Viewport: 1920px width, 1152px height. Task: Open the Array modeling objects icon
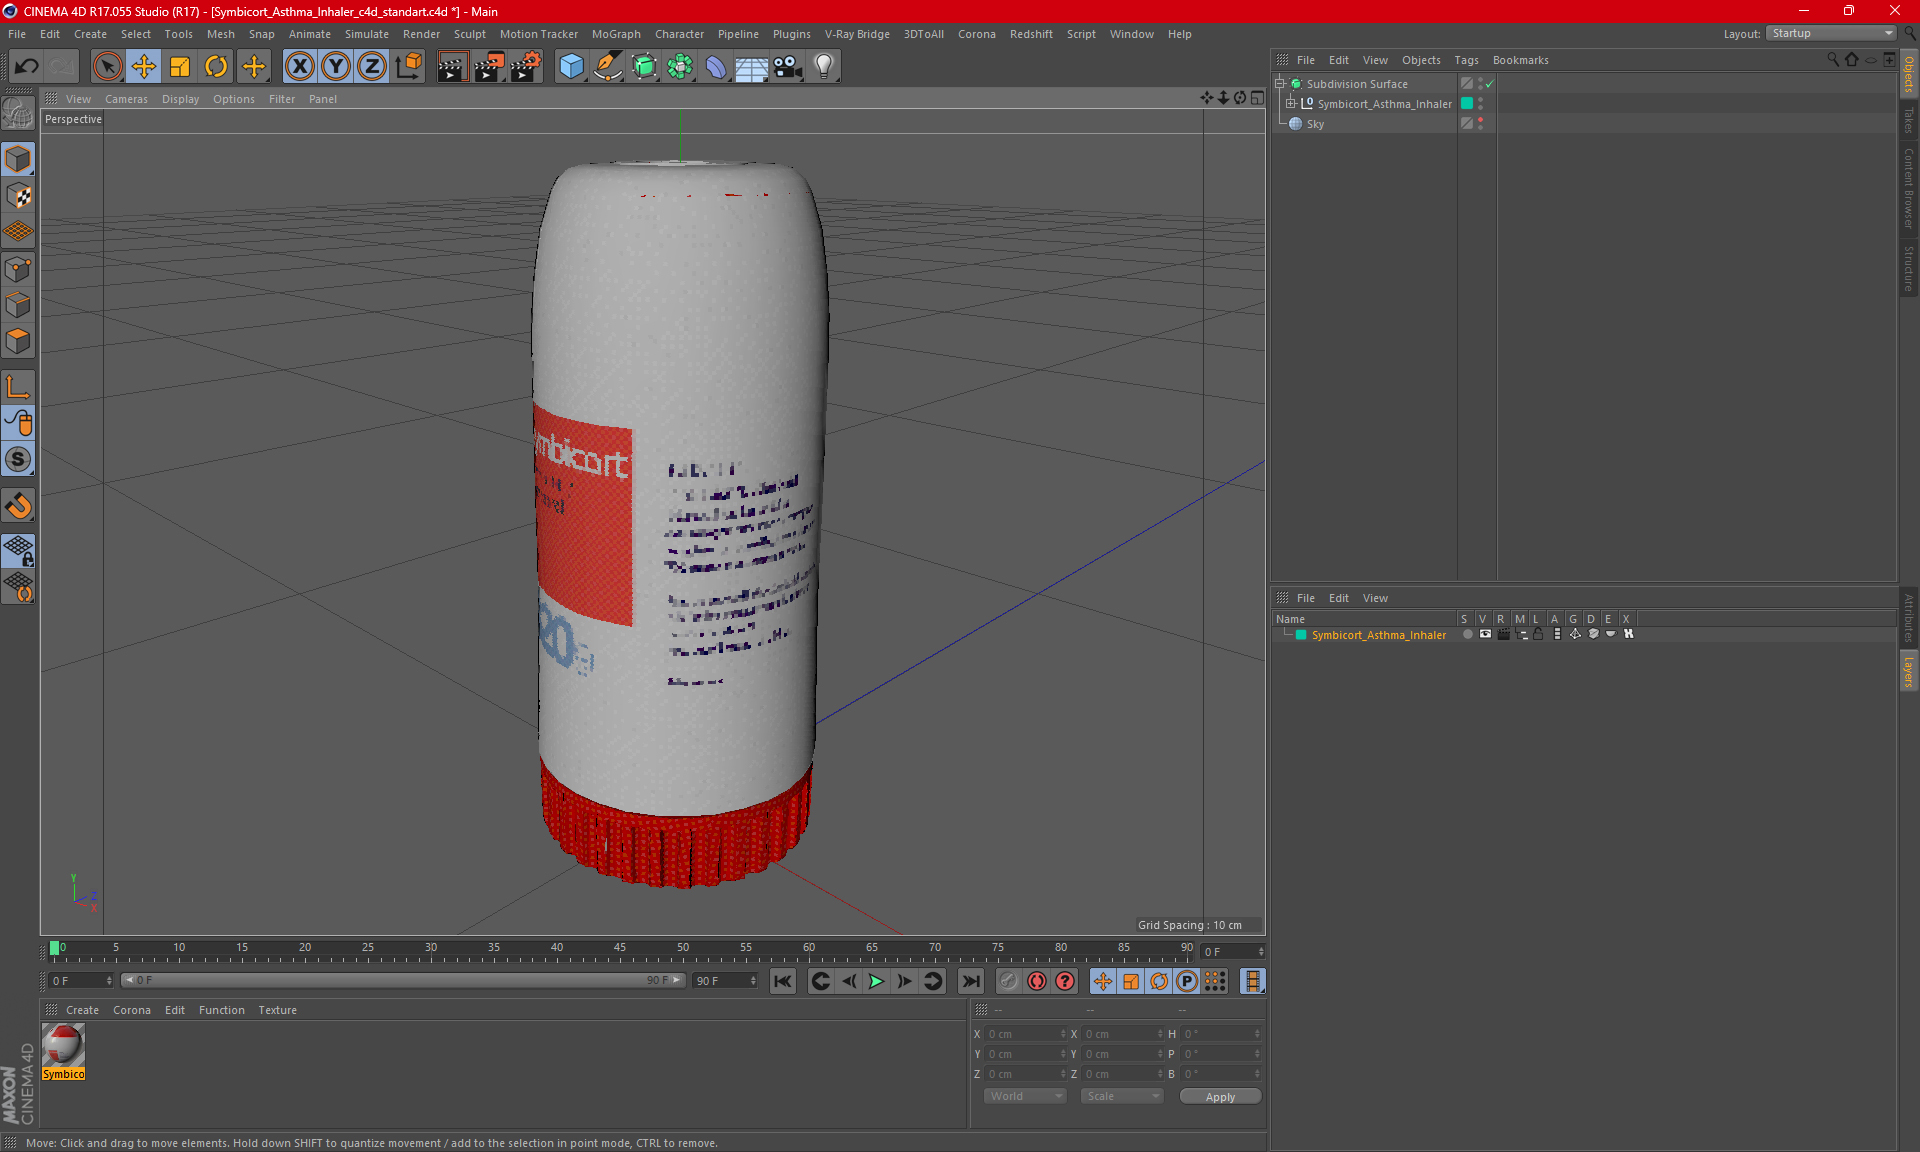click(680, 67)
